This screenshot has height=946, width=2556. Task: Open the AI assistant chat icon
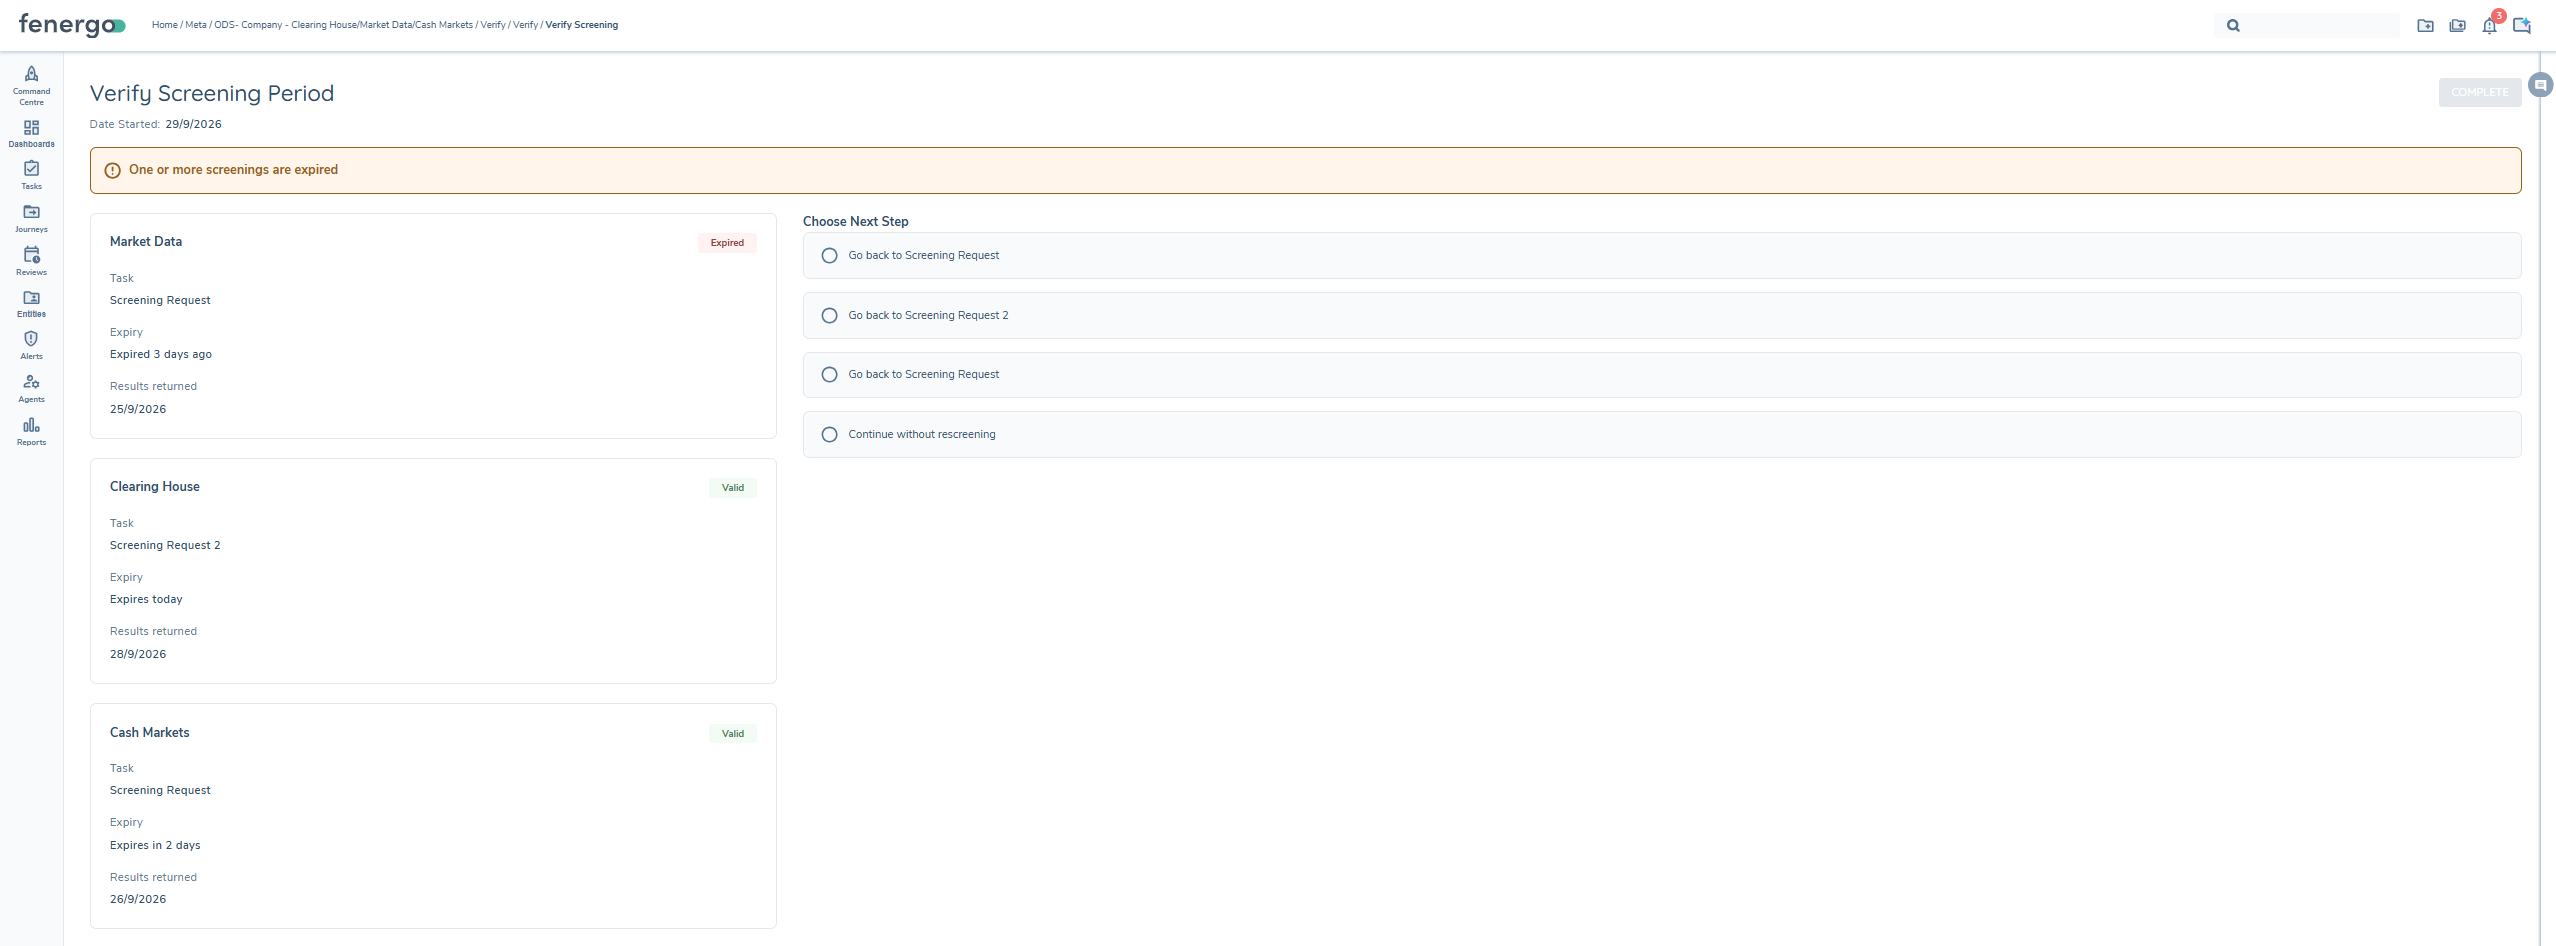pyautogui.click(x=2522, y=26)
